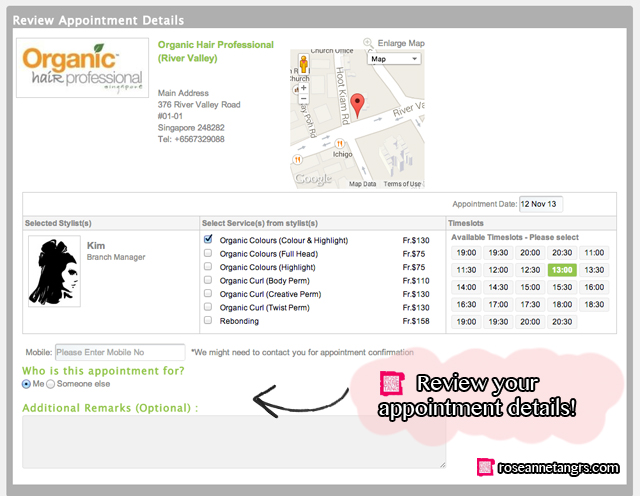Choose the Me radio button
640x496 pixels.
tap(27, 384)
